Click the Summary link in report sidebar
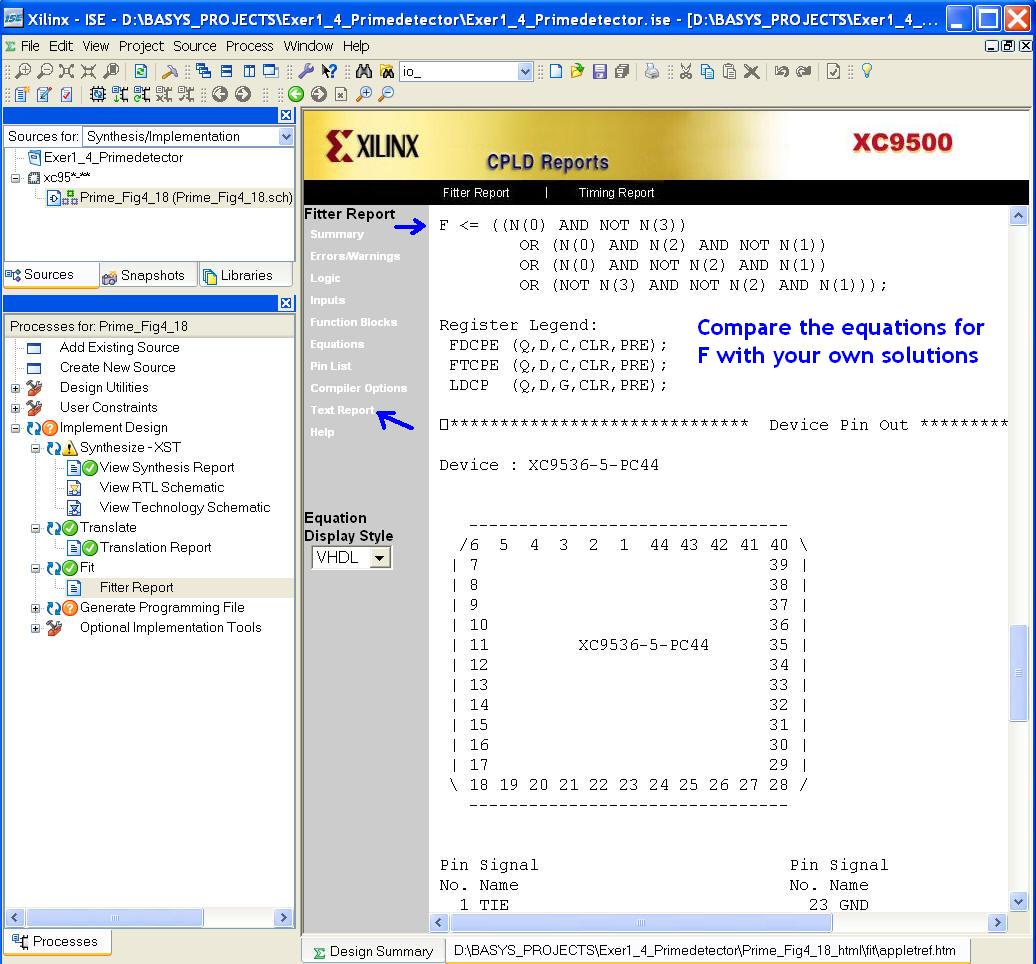1036x964 pixels. [337, 235]
